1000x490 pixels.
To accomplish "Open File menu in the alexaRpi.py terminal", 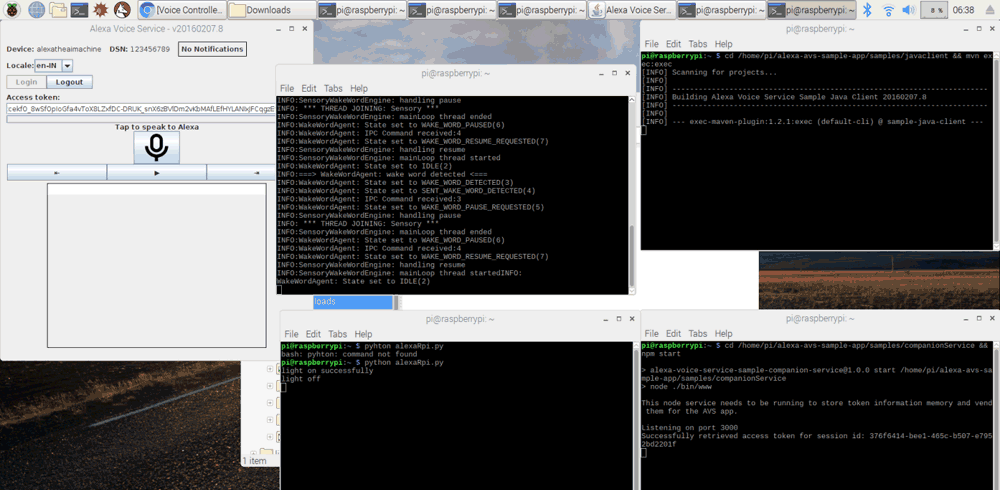I will click(x=291, y=334).
